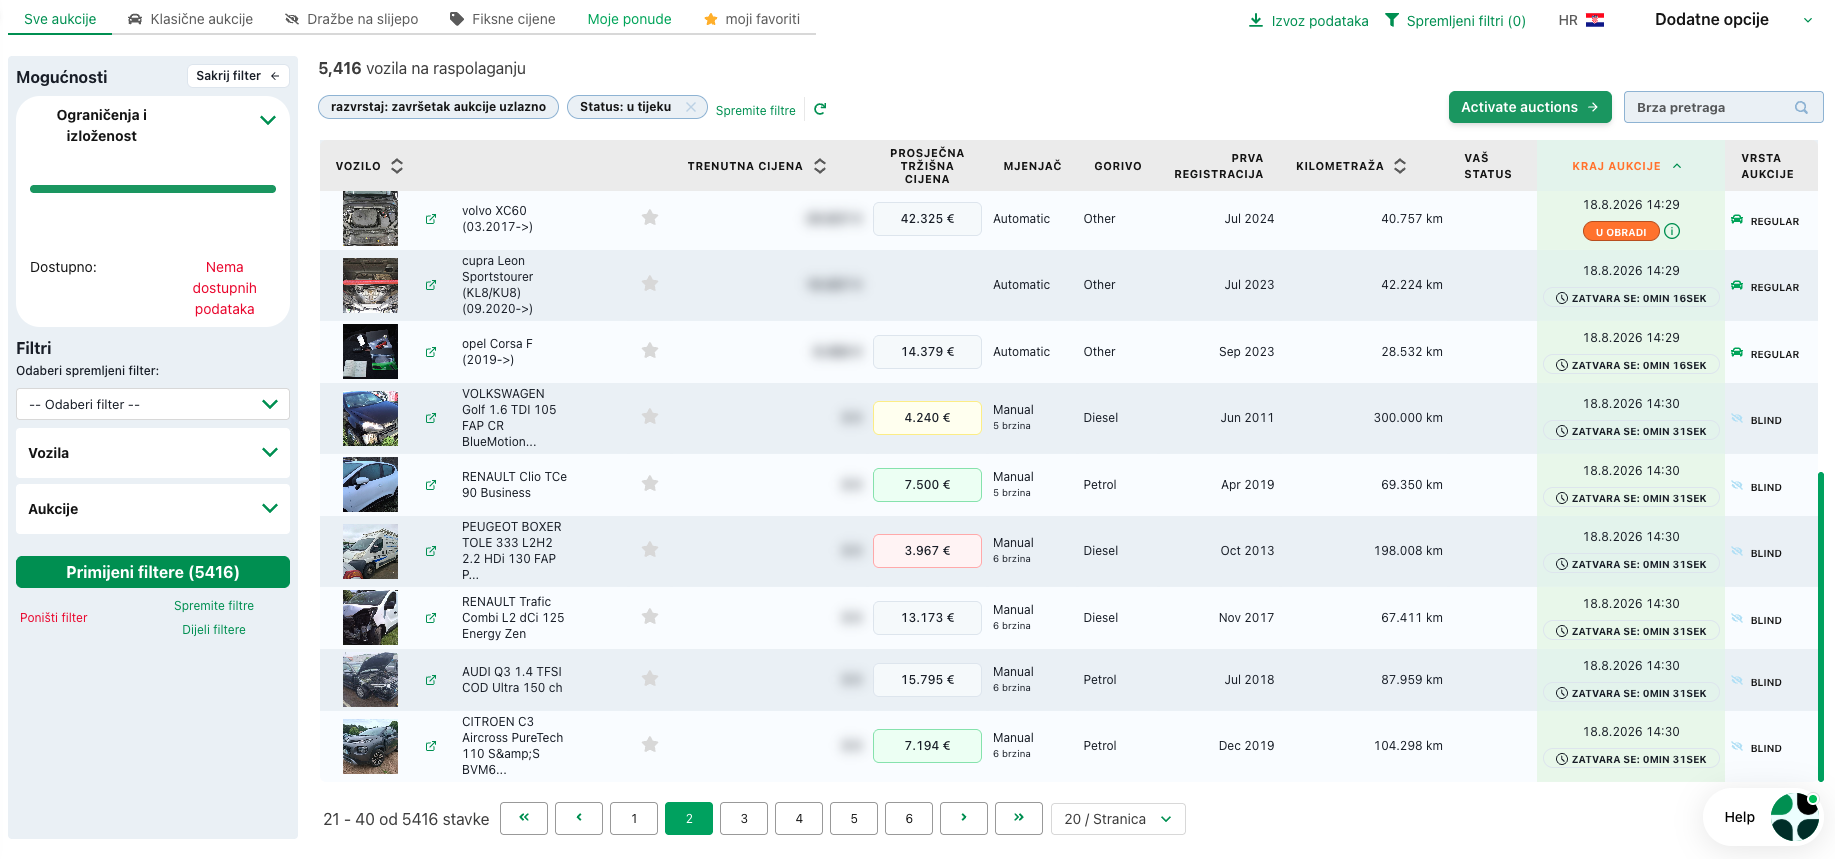The height and width of the screenshot is (859, 1835).
Task: Click Poništi filter link
Action: (54, 618)
